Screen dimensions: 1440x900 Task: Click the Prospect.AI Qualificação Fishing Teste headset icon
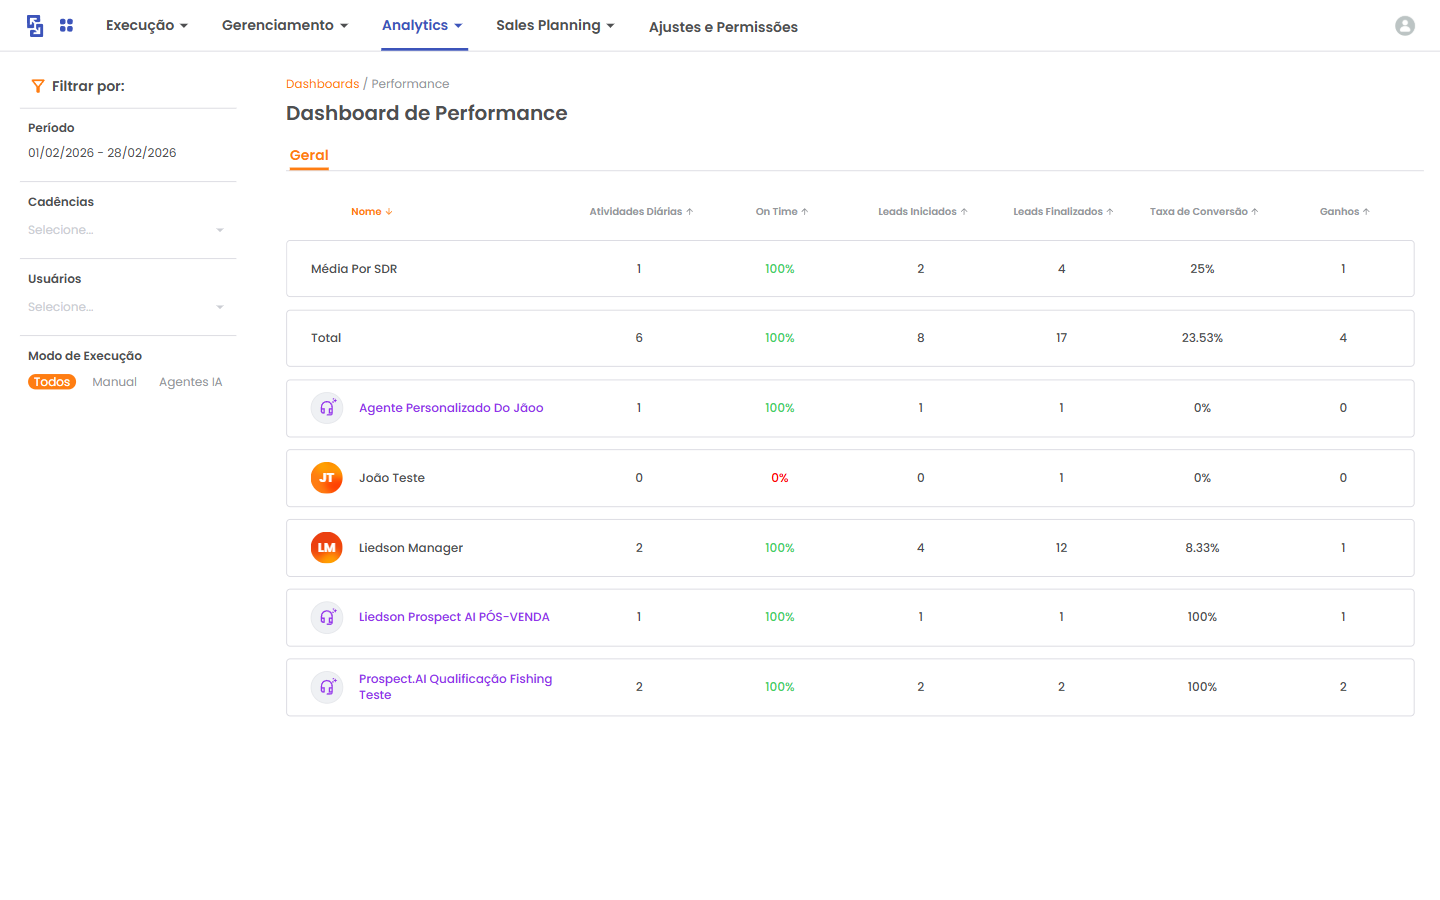327,687
